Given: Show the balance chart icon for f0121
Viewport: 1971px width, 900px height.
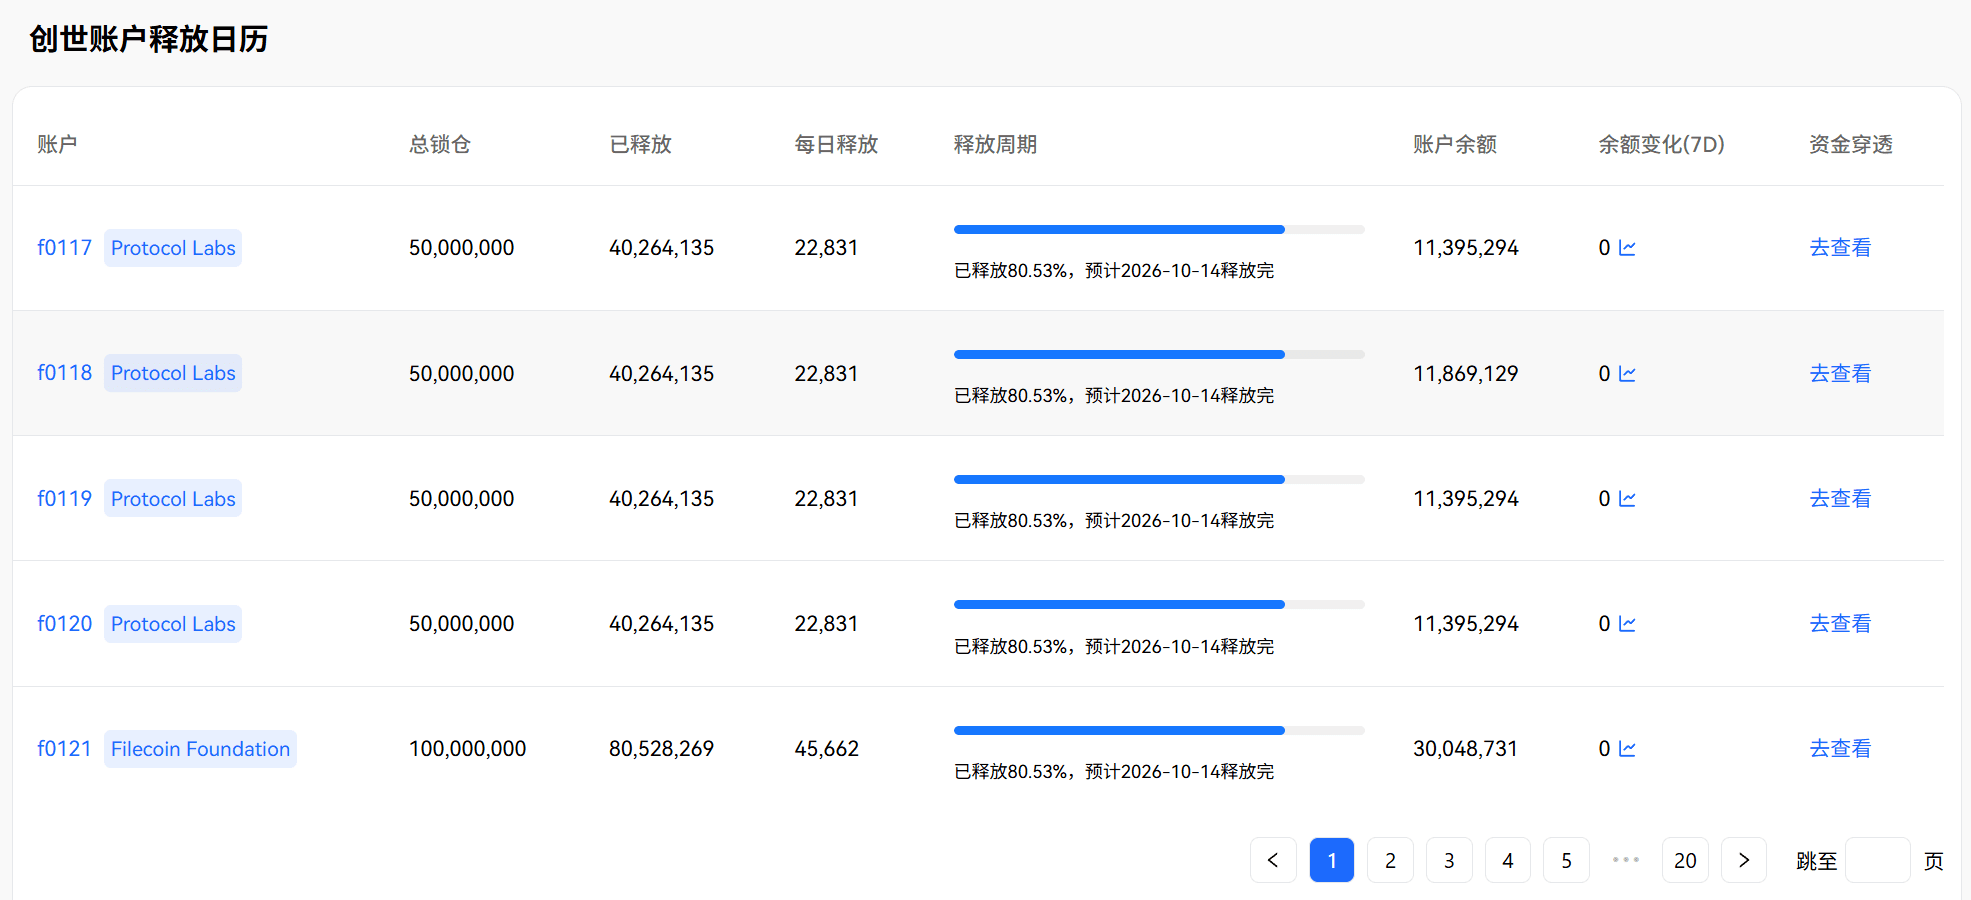Looking at the screenshot, I should pyautogui.click(x=1627, y=749).
